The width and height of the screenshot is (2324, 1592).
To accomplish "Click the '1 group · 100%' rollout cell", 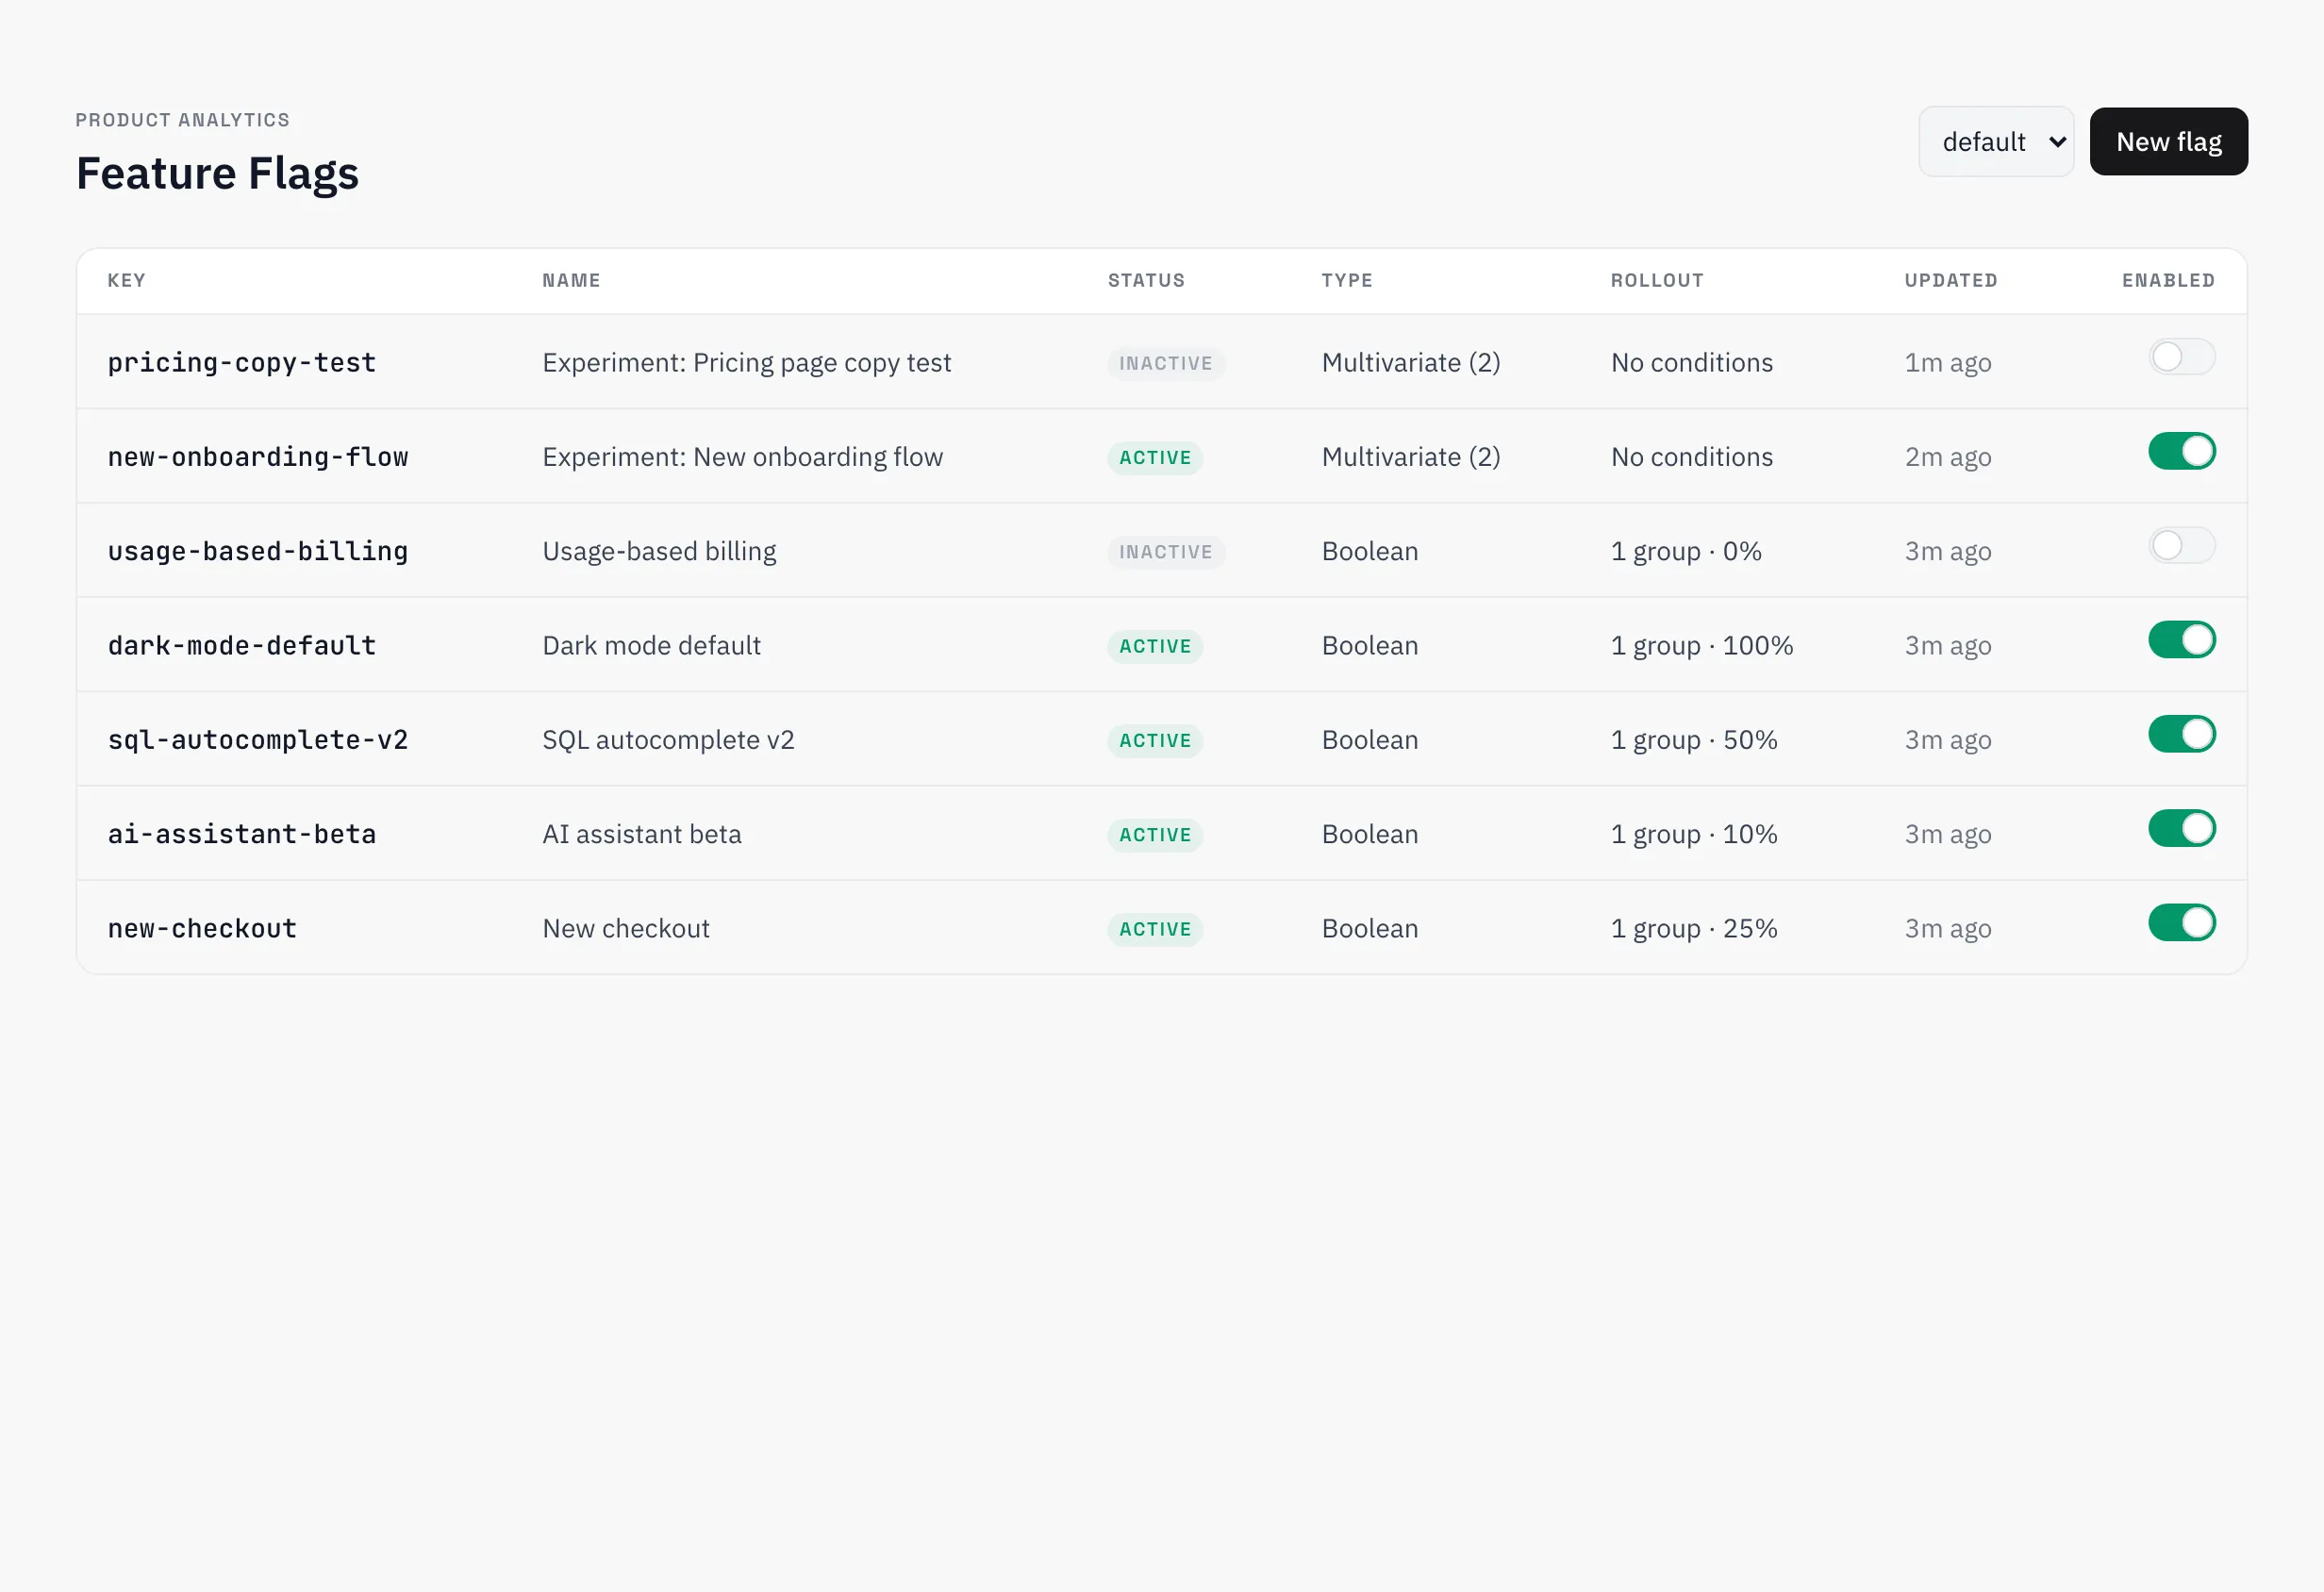I will [1702, 646].
